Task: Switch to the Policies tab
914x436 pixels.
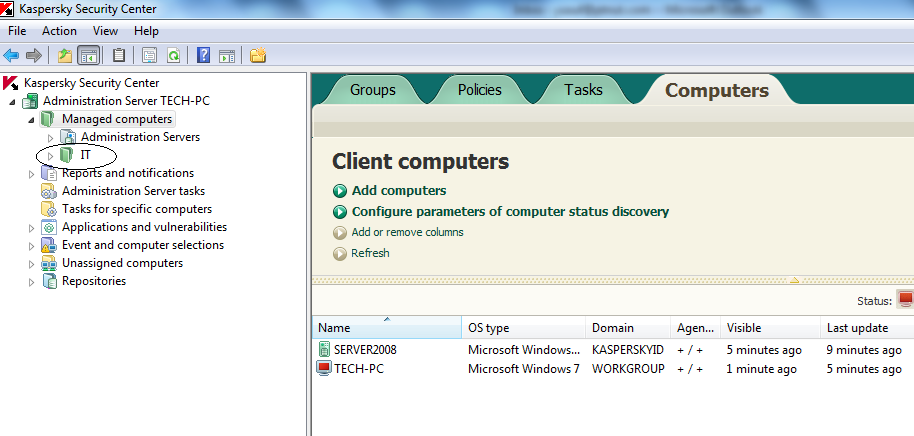Action: (x=480, y=90)
